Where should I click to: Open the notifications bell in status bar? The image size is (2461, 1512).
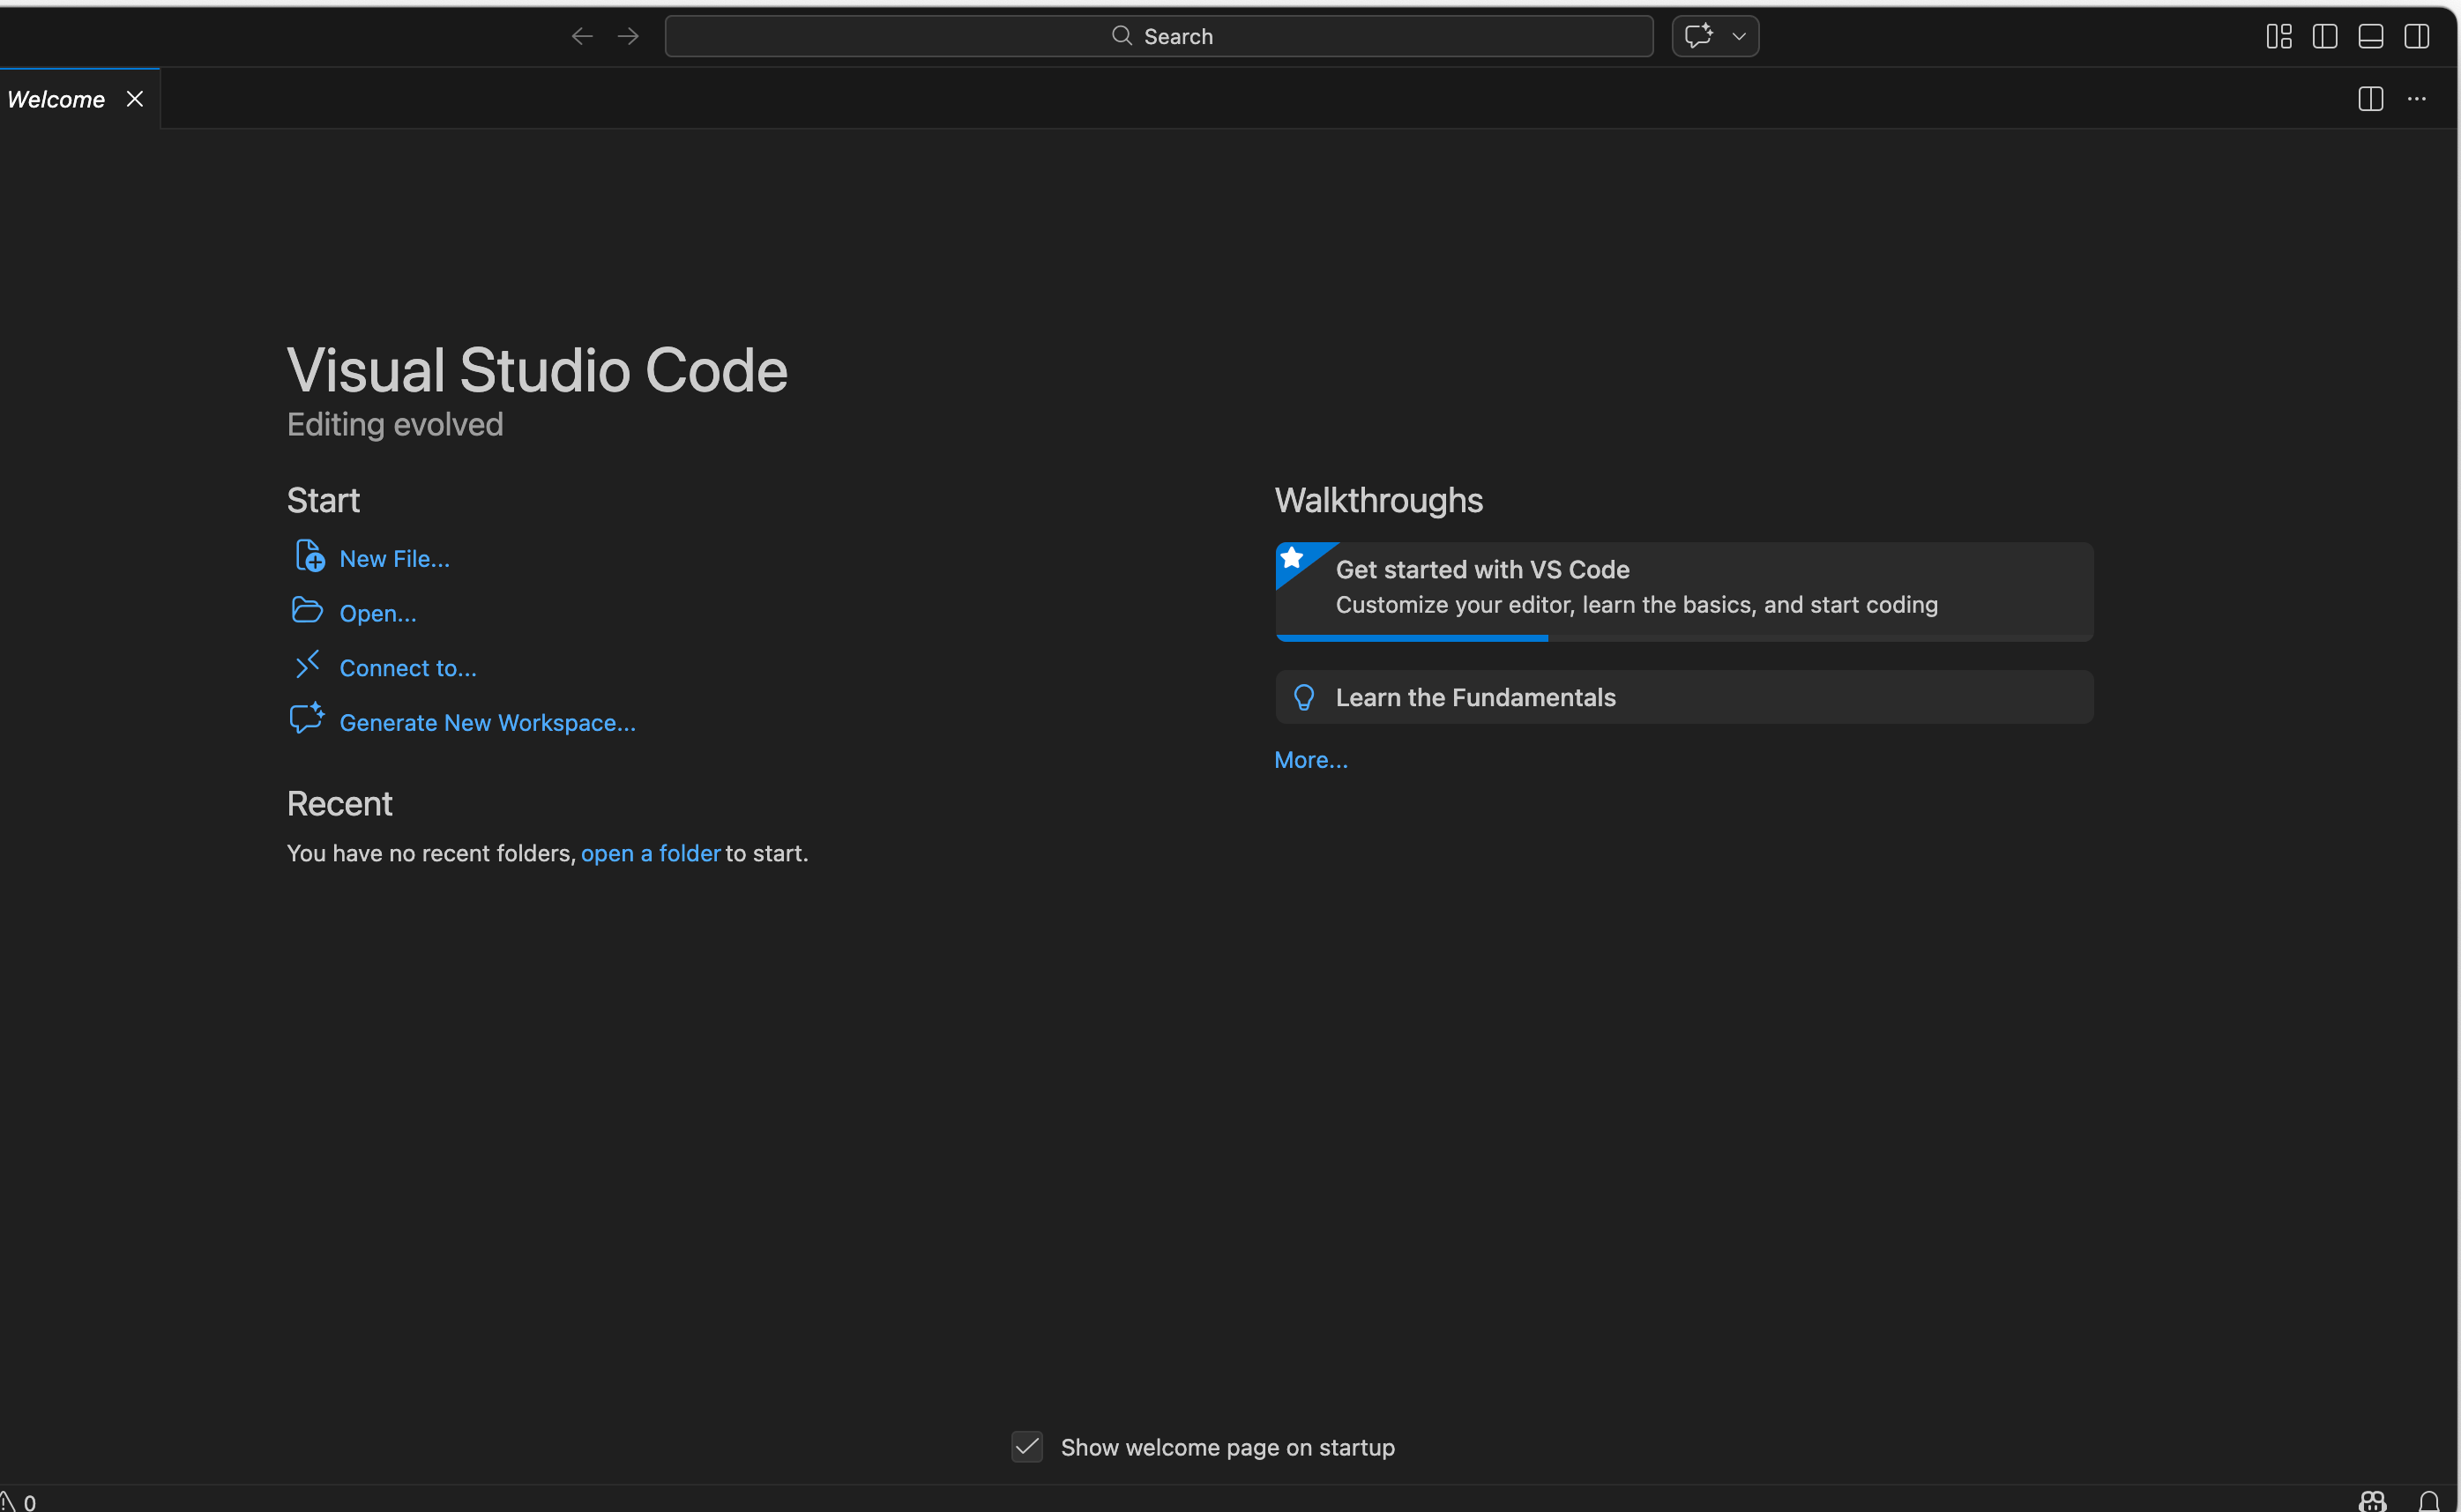click(2428, 1500)
